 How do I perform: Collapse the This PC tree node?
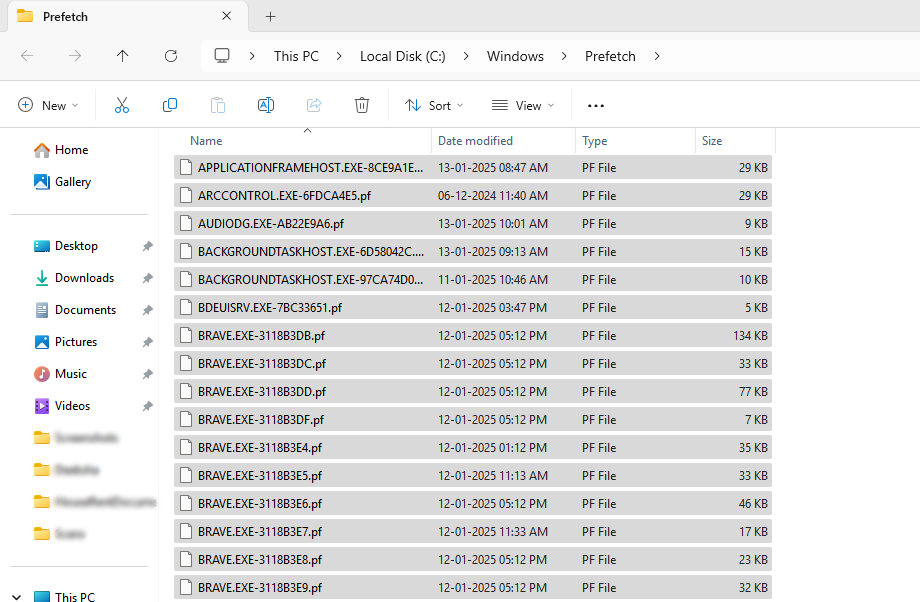16,597
